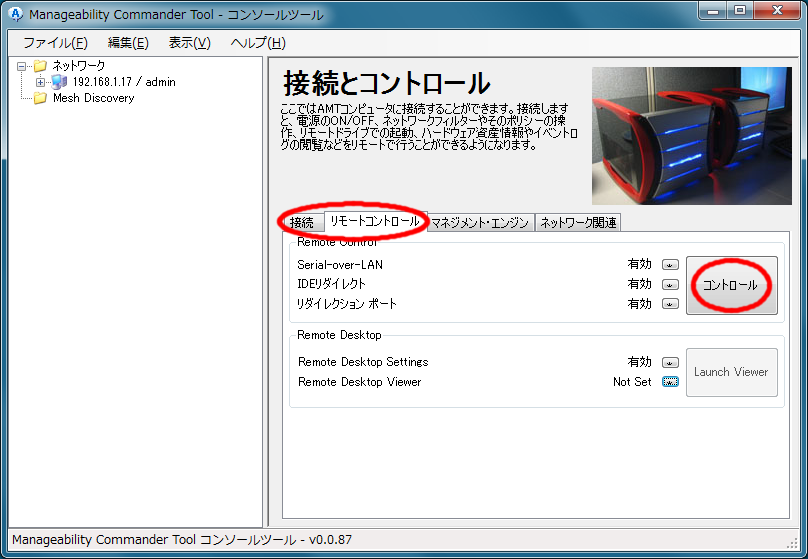The image size is (808, 559).
Task: Click the Remote Desktop Settings label
Action: tap(363, 362)
